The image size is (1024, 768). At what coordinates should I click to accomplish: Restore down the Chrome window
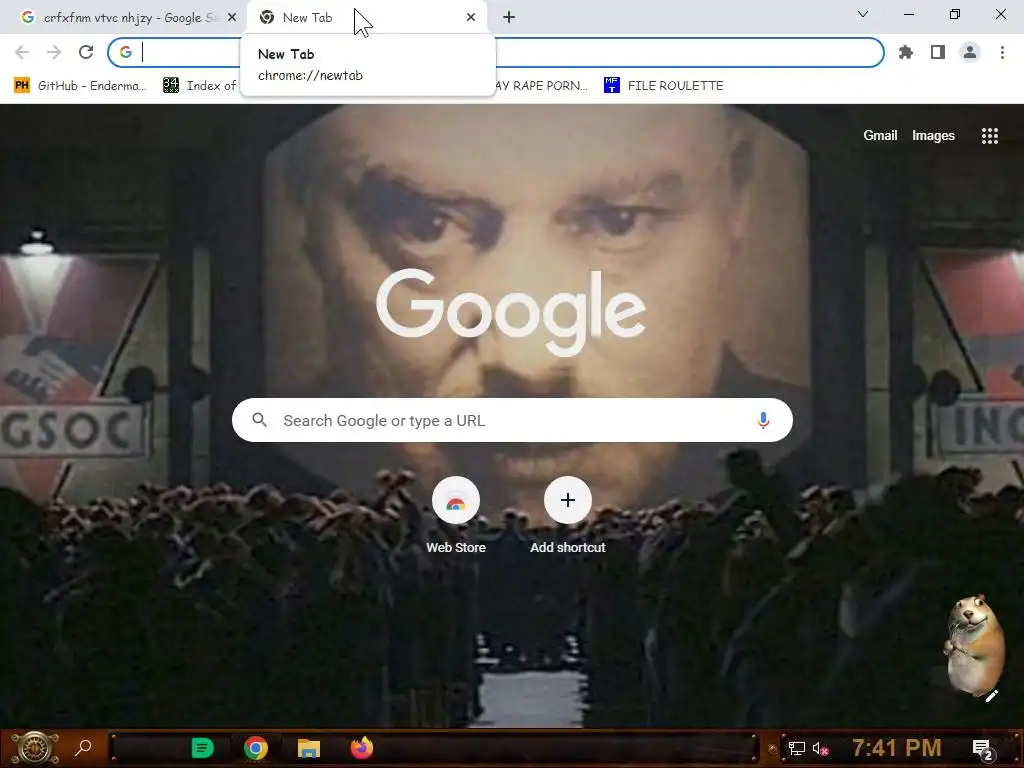[x=955, y=14]
